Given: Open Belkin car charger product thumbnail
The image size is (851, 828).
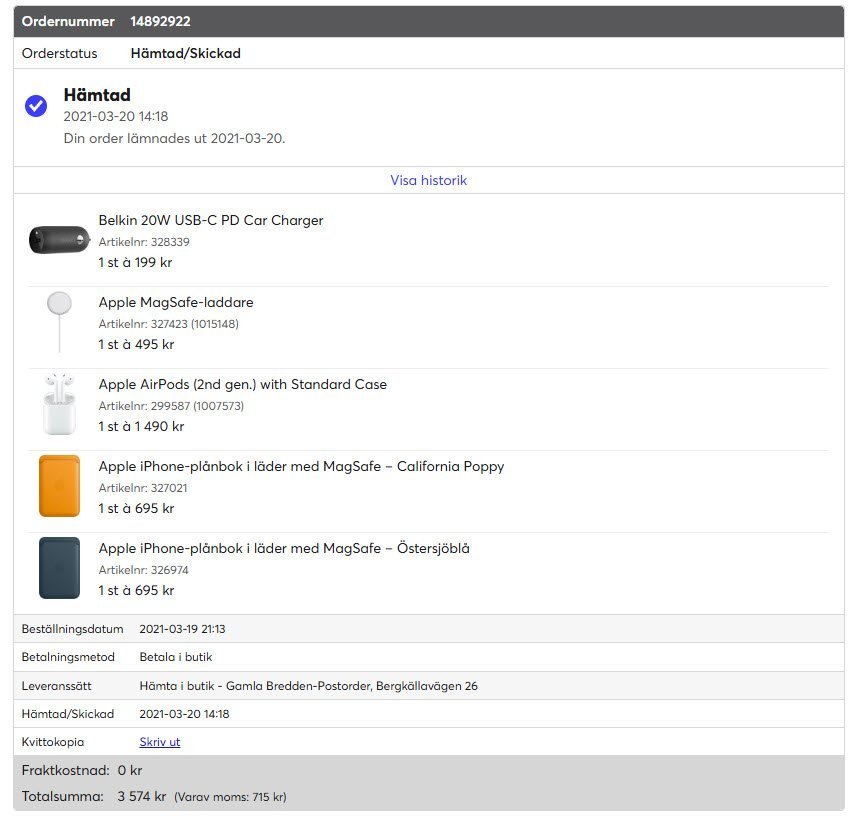Looking at the screenshot, I should point(59,240).
